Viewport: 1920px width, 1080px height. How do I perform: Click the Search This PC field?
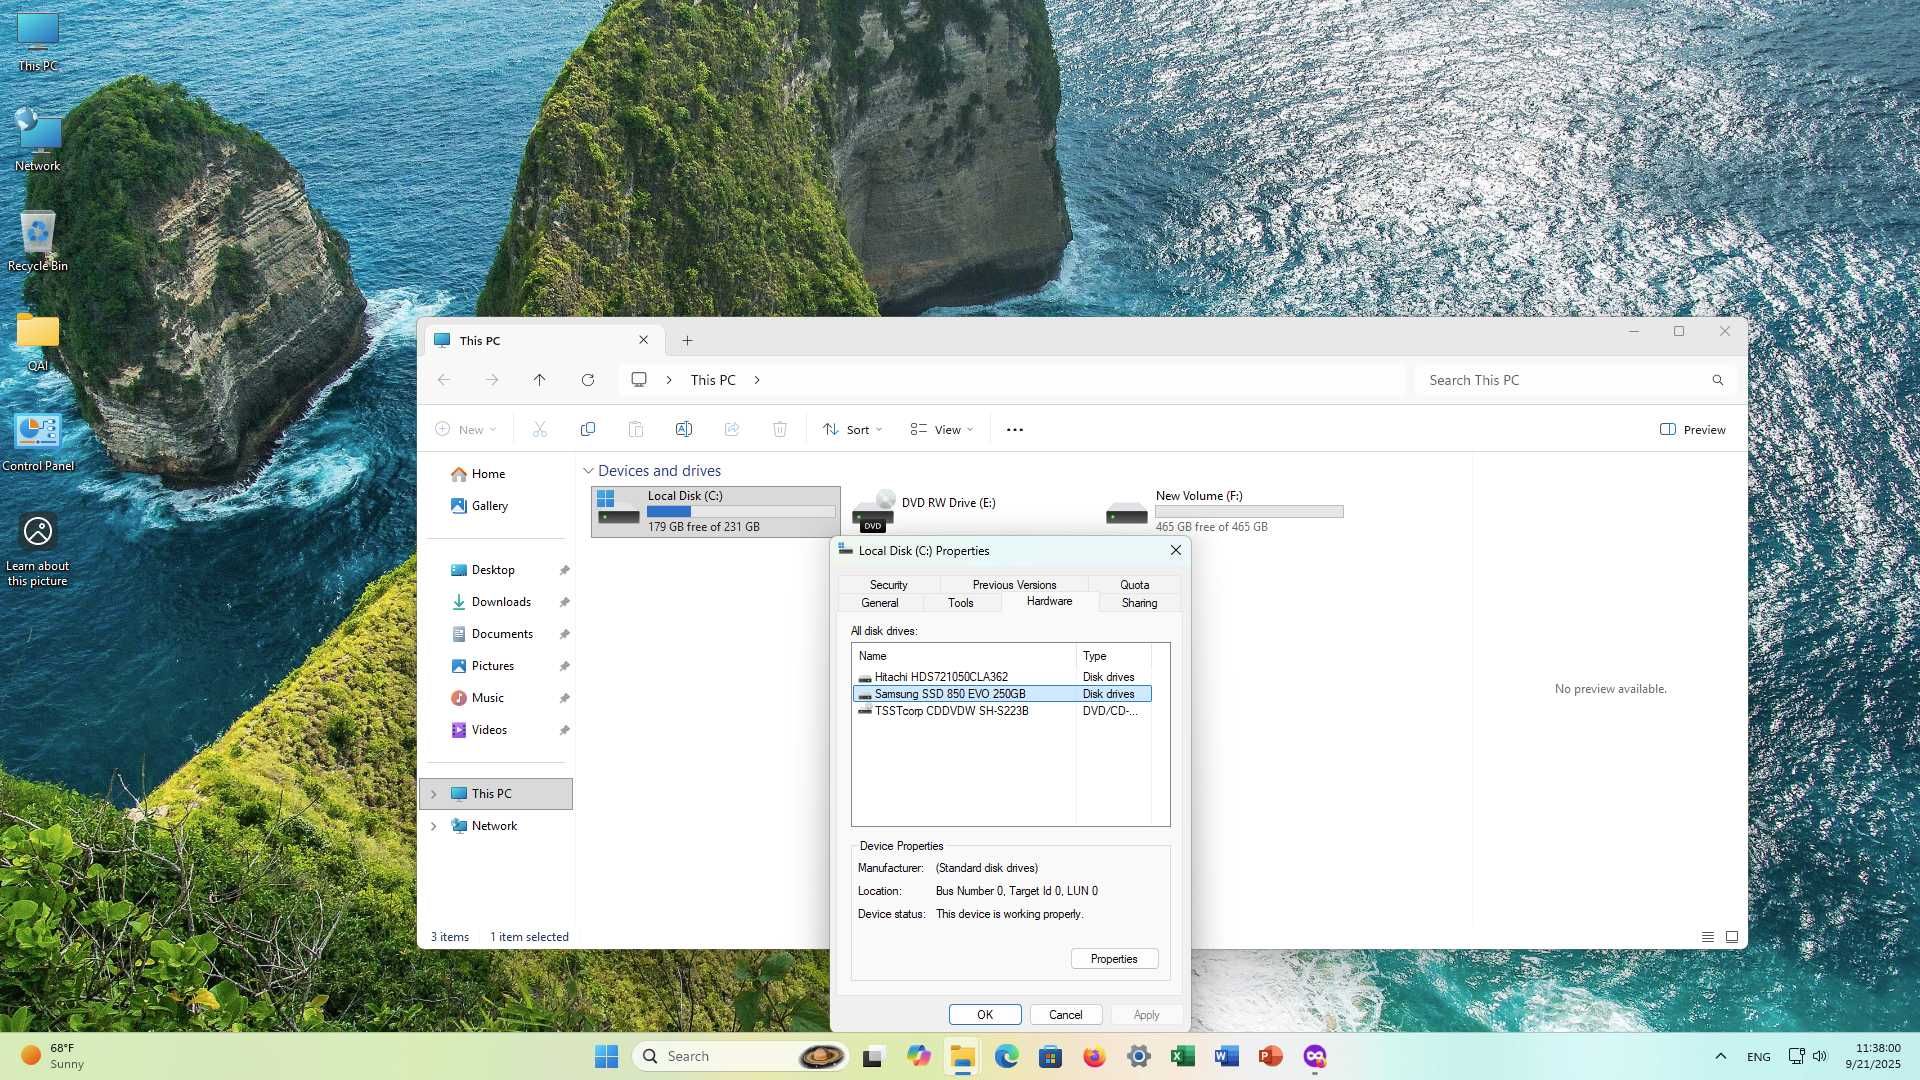point(1565,380)
